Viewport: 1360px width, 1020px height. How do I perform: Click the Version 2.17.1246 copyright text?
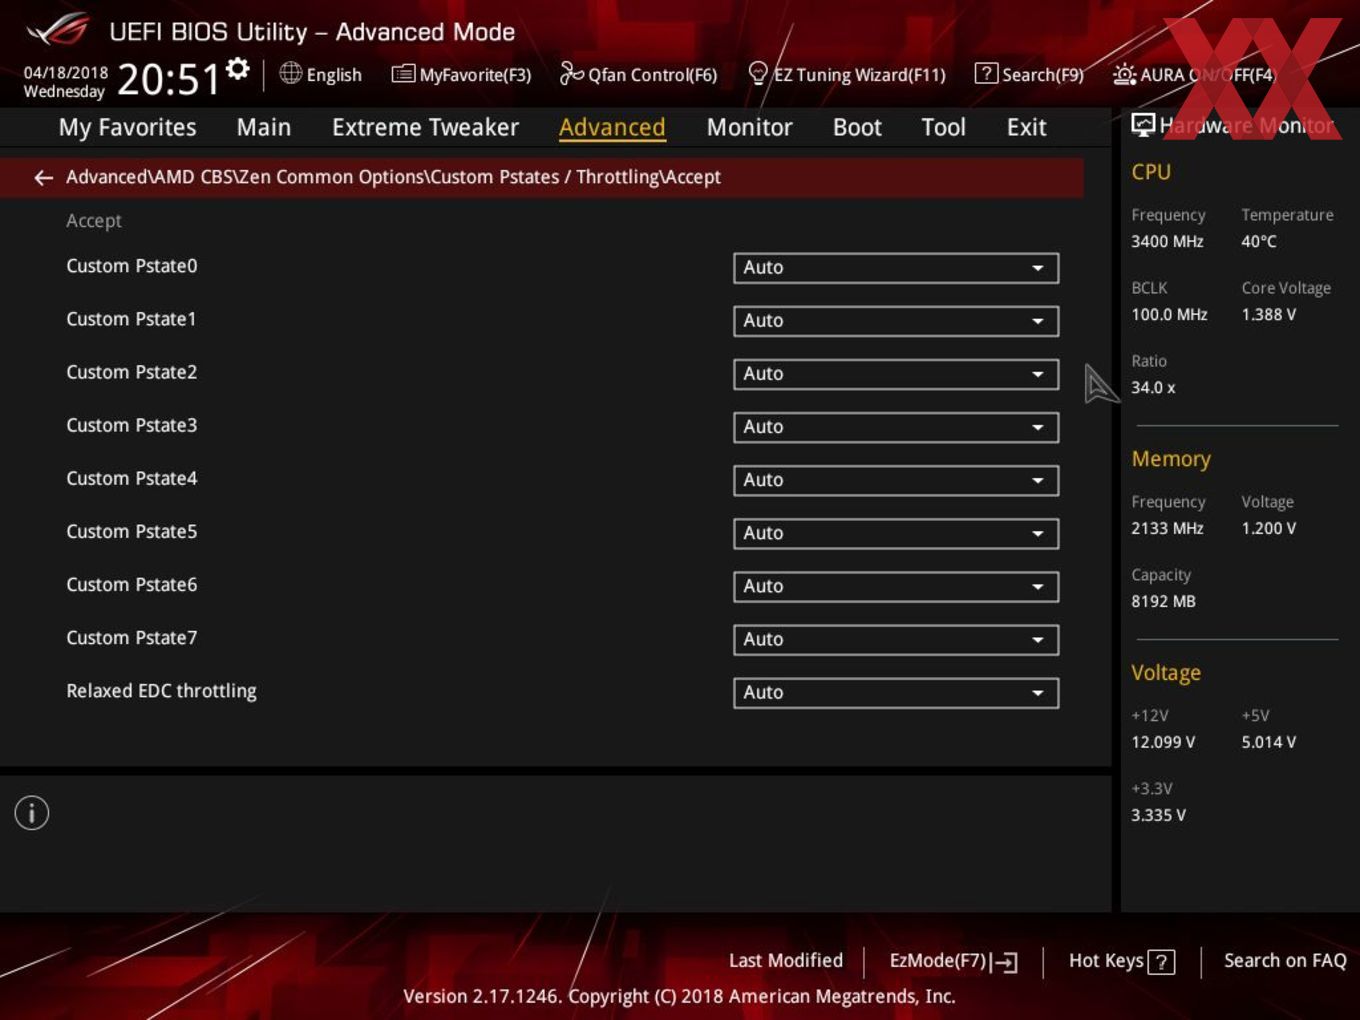click(679, 996)
